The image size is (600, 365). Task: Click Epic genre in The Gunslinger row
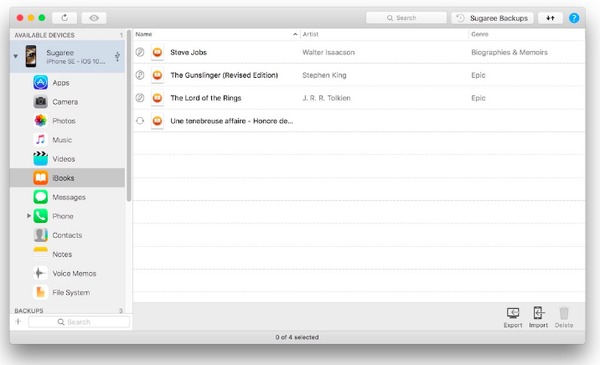pos(478,75)
